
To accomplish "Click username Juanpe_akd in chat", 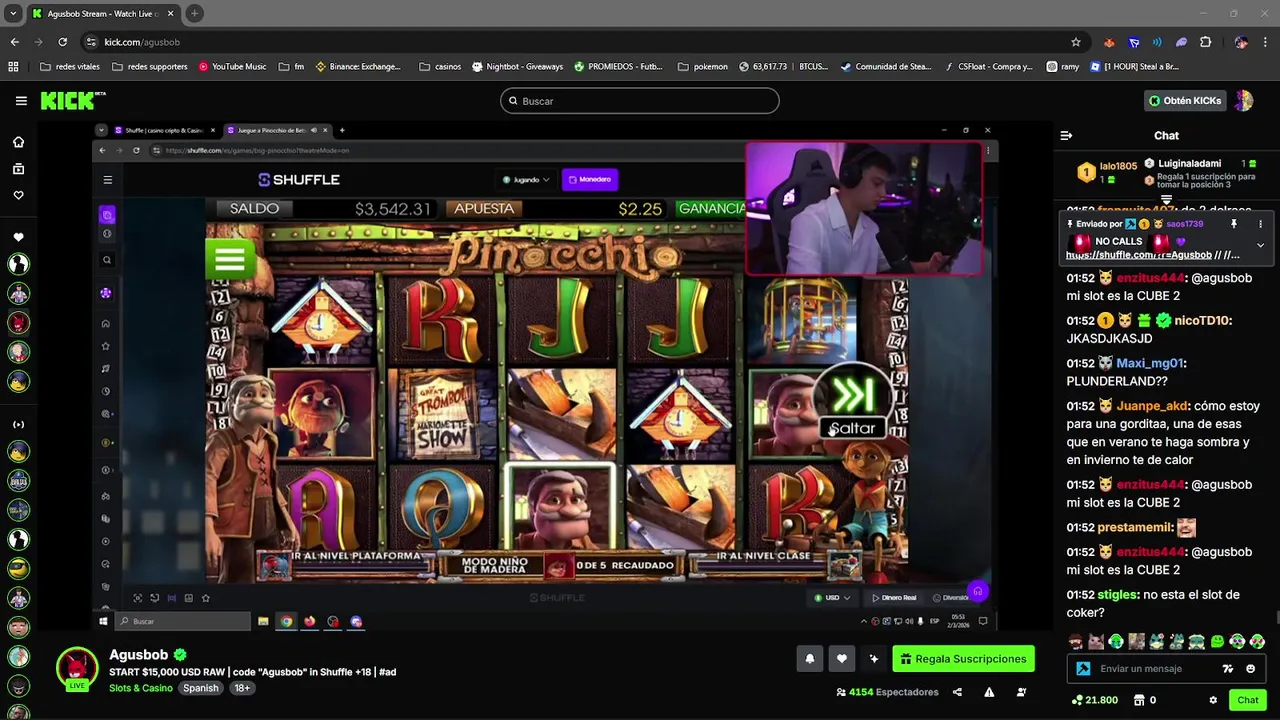I will [1152, 406].
